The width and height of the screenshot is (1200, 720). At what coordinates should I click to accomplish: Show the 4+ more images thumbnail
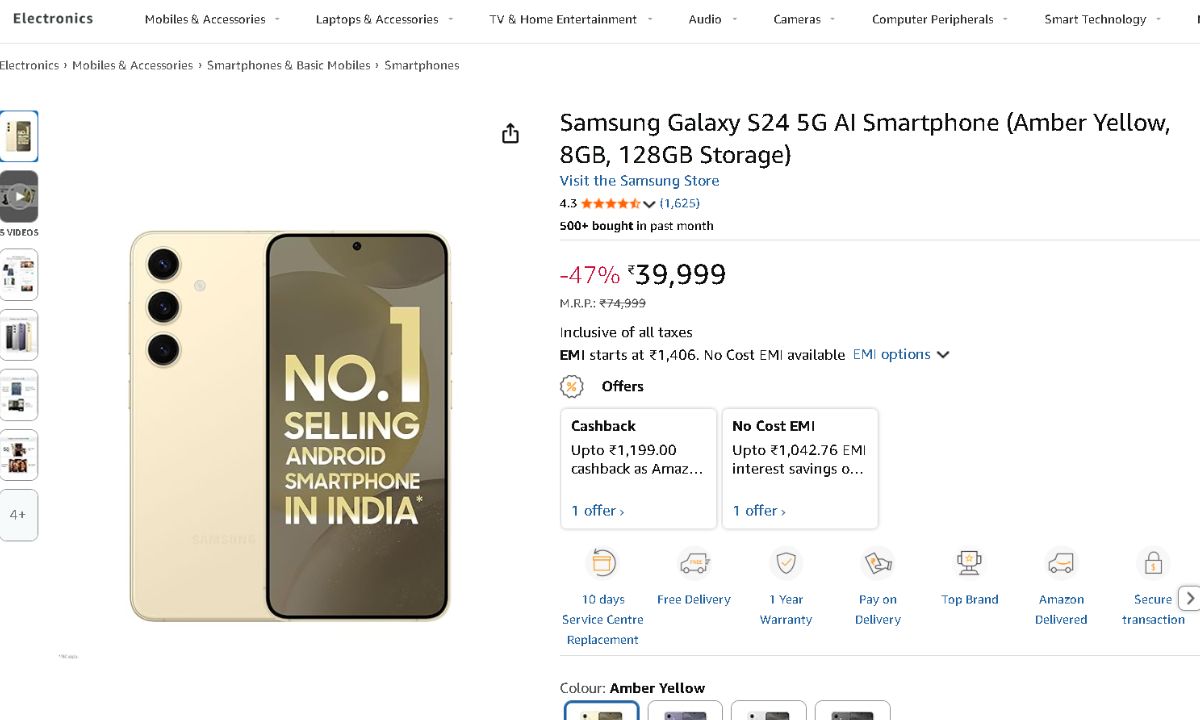coord(19,515)
